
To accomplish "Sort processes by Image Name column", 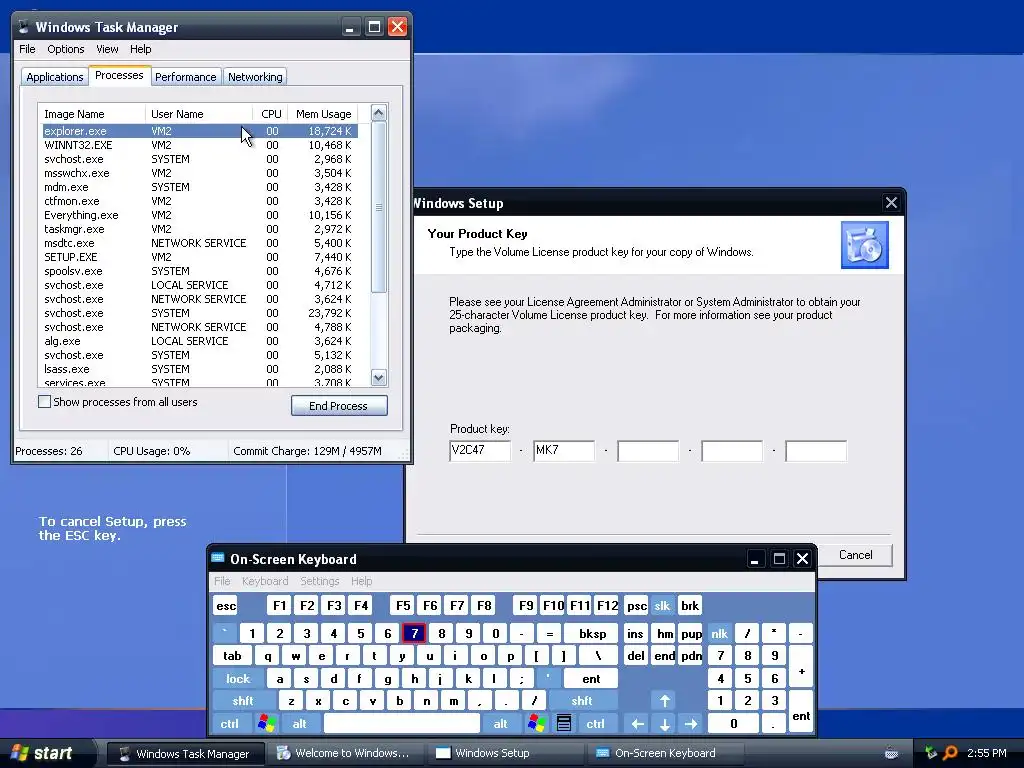I will click(x=91, y=114).
